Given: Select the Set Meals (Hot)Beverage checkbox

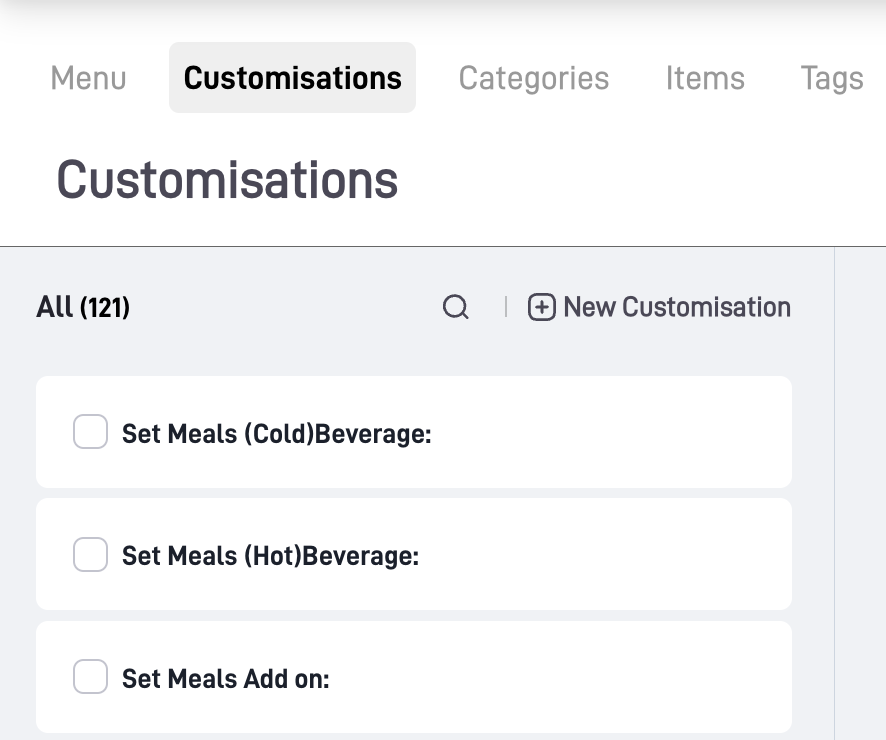Looking at the screenshot, I should pos(91,555).
